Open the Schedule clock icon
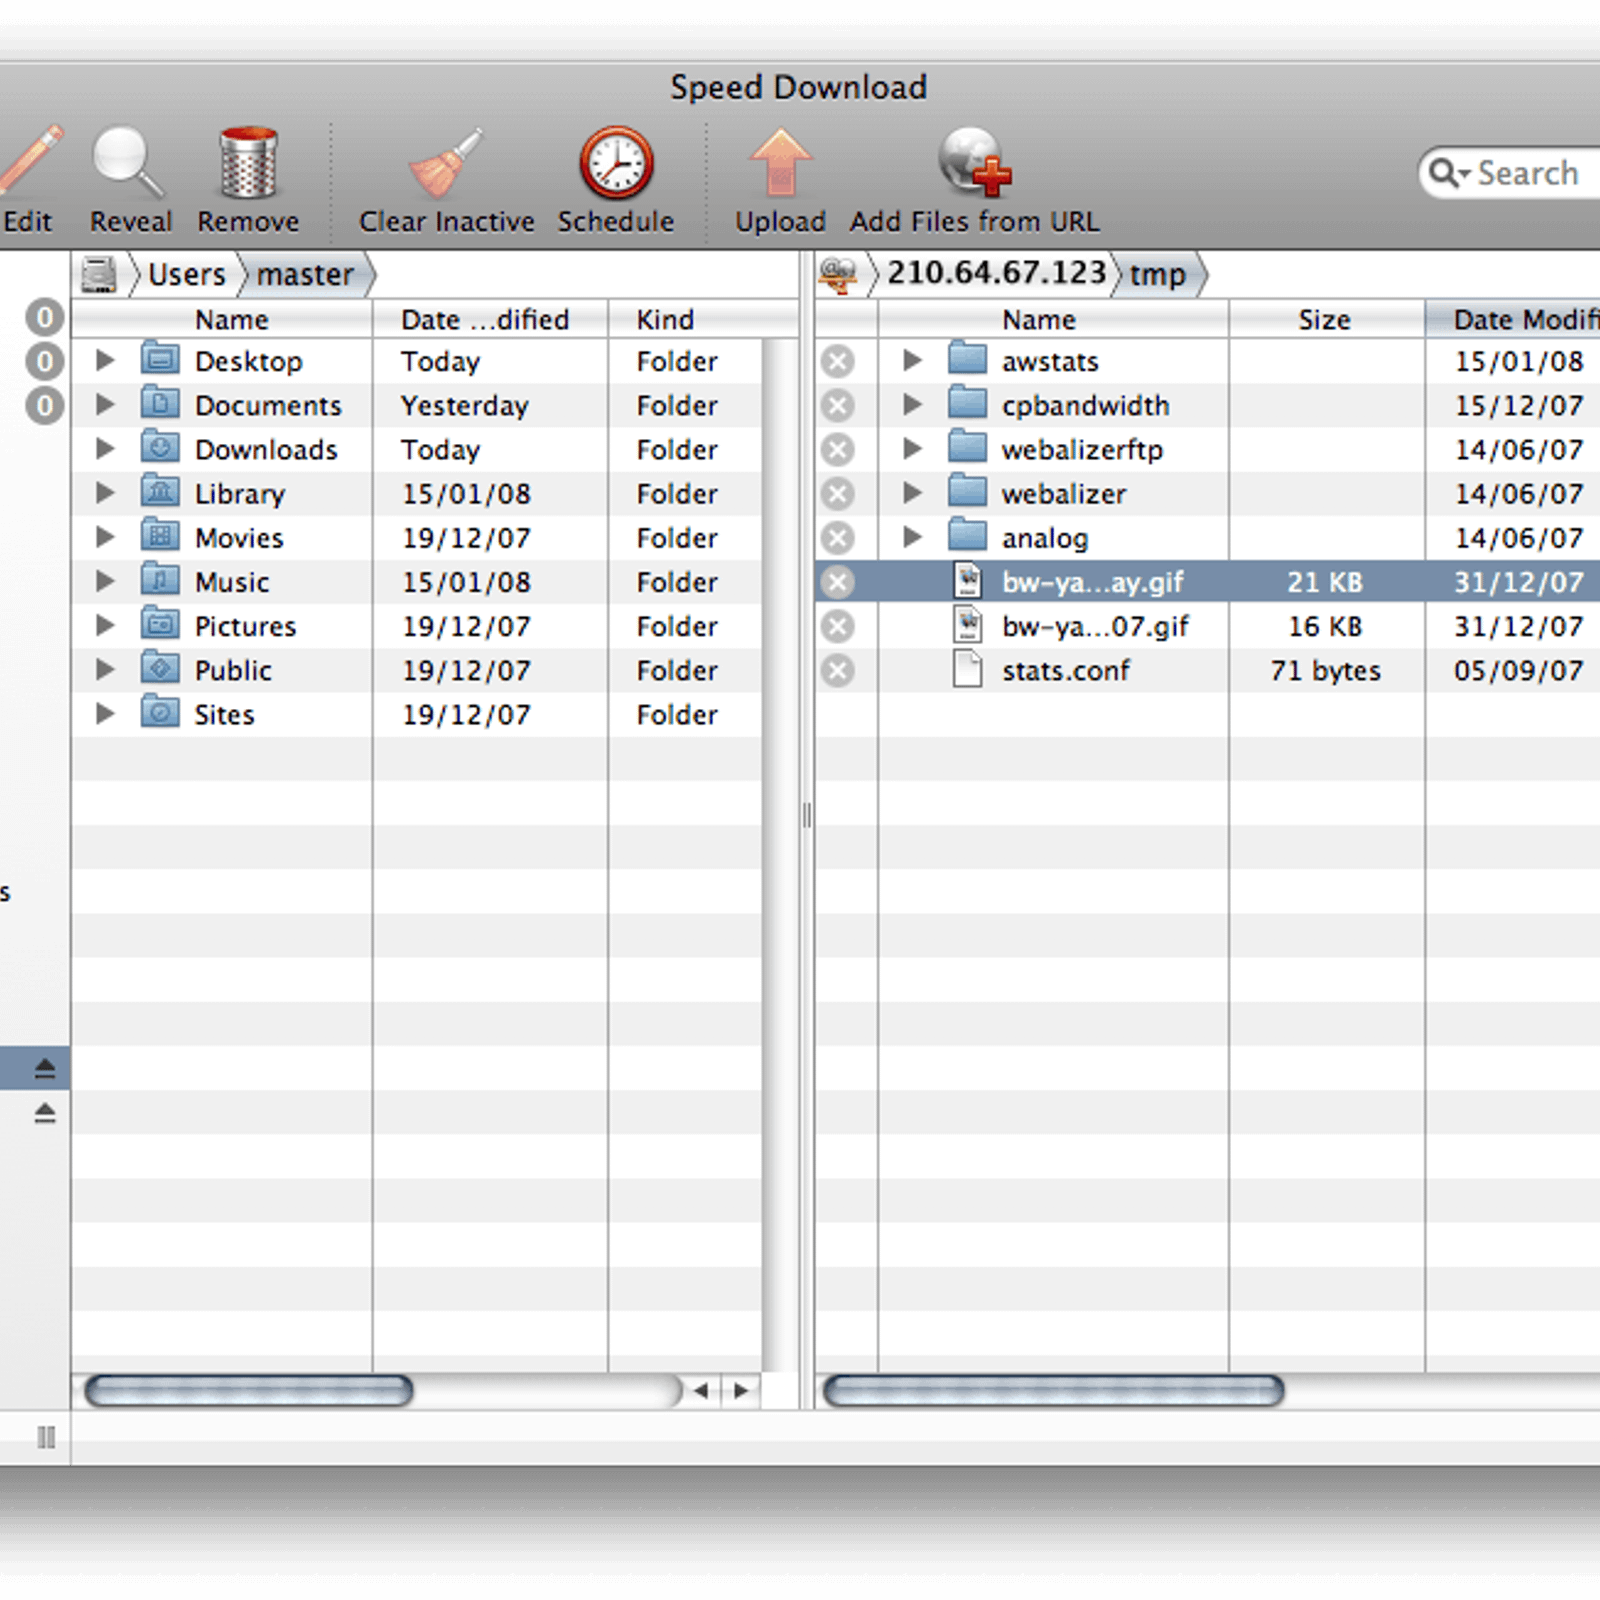Viewport: 1600px width, 1600px height. point(616,162)
